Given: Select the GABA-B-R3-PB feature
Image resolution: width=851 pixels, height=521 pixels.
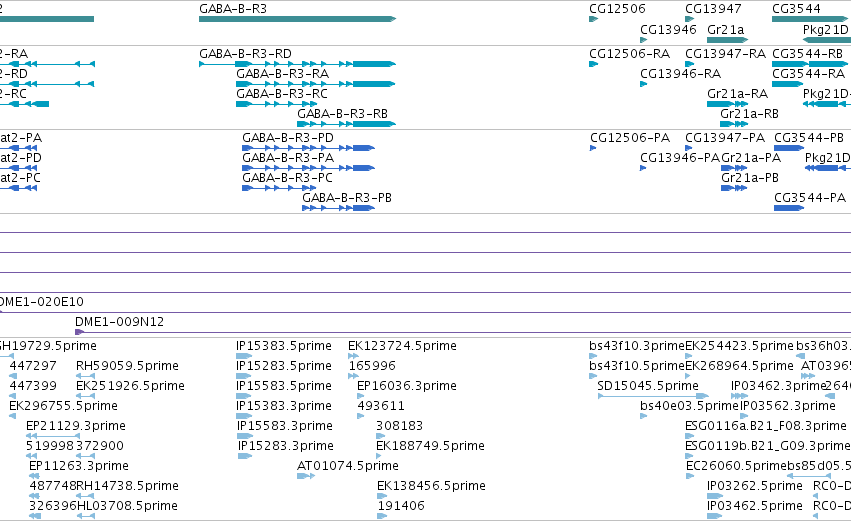Looking at the screenshot, I should coord(347,198).
